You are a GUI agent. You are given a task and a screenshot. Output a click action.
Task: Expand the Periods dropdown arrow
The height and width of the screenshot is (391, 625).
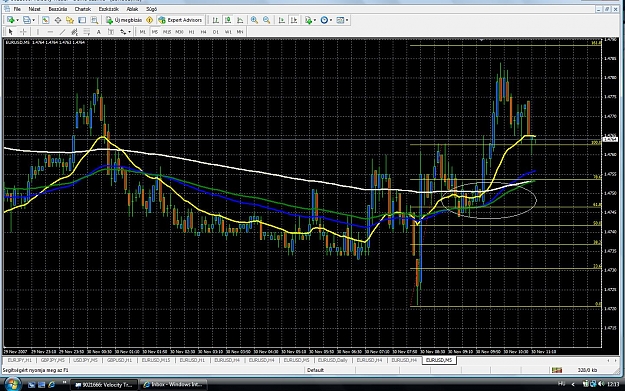coord(331,20)
